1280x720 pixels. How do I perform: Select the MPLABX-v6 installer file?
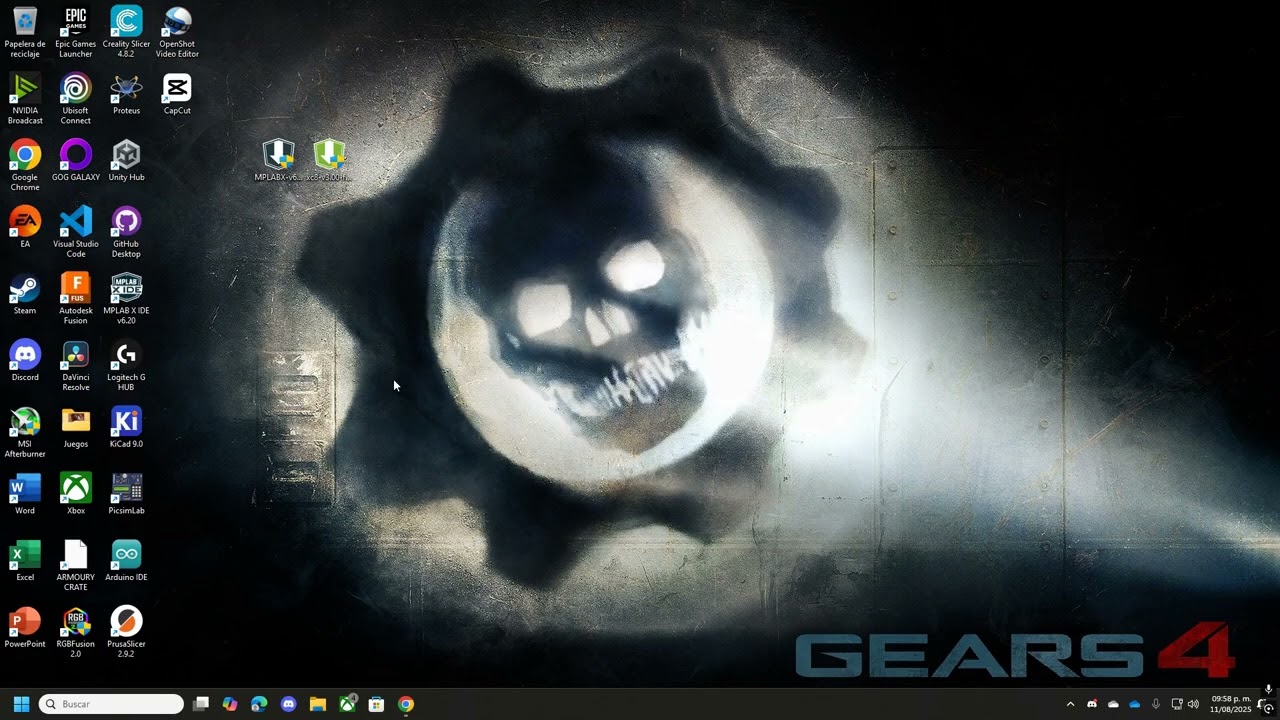[x=278, y=160]
